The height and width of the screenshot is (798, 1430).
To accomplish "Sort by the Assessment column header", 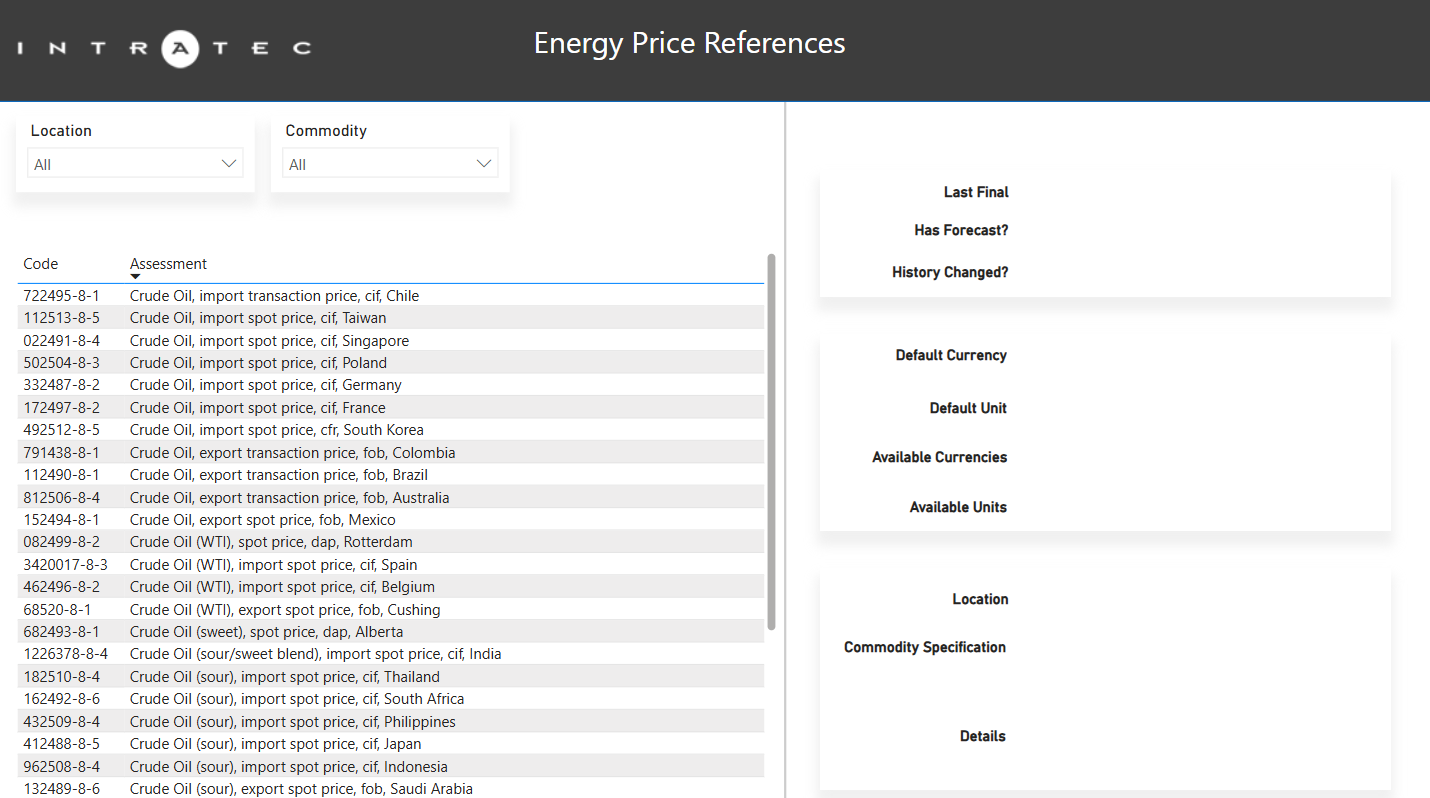I will 168,264.
